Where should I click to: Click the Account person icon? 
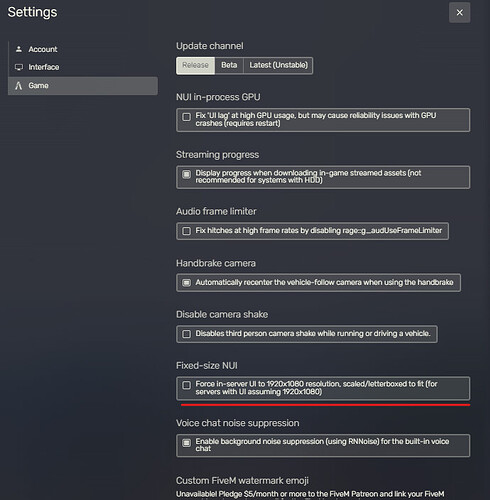coord(19,49)
